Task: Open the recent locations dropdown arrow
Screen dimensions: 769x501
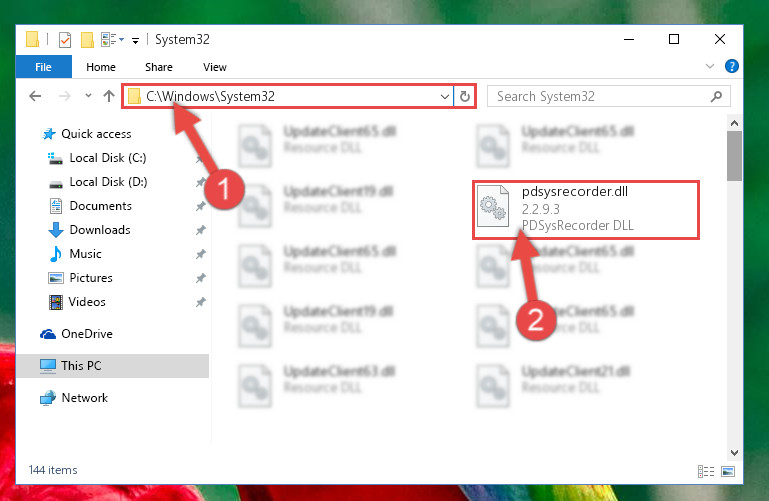Action: (88, 96)
